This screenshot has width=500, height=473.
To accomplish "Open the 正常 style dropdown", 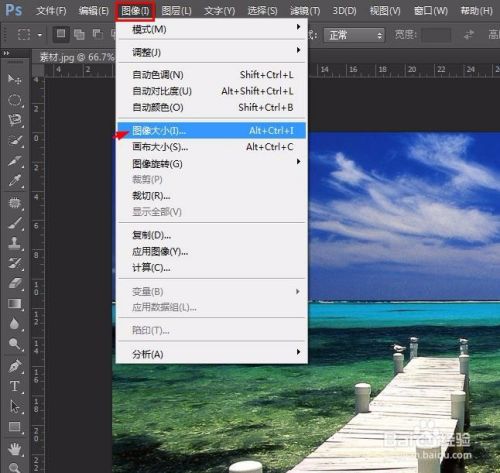I will [x=354, y=35].
